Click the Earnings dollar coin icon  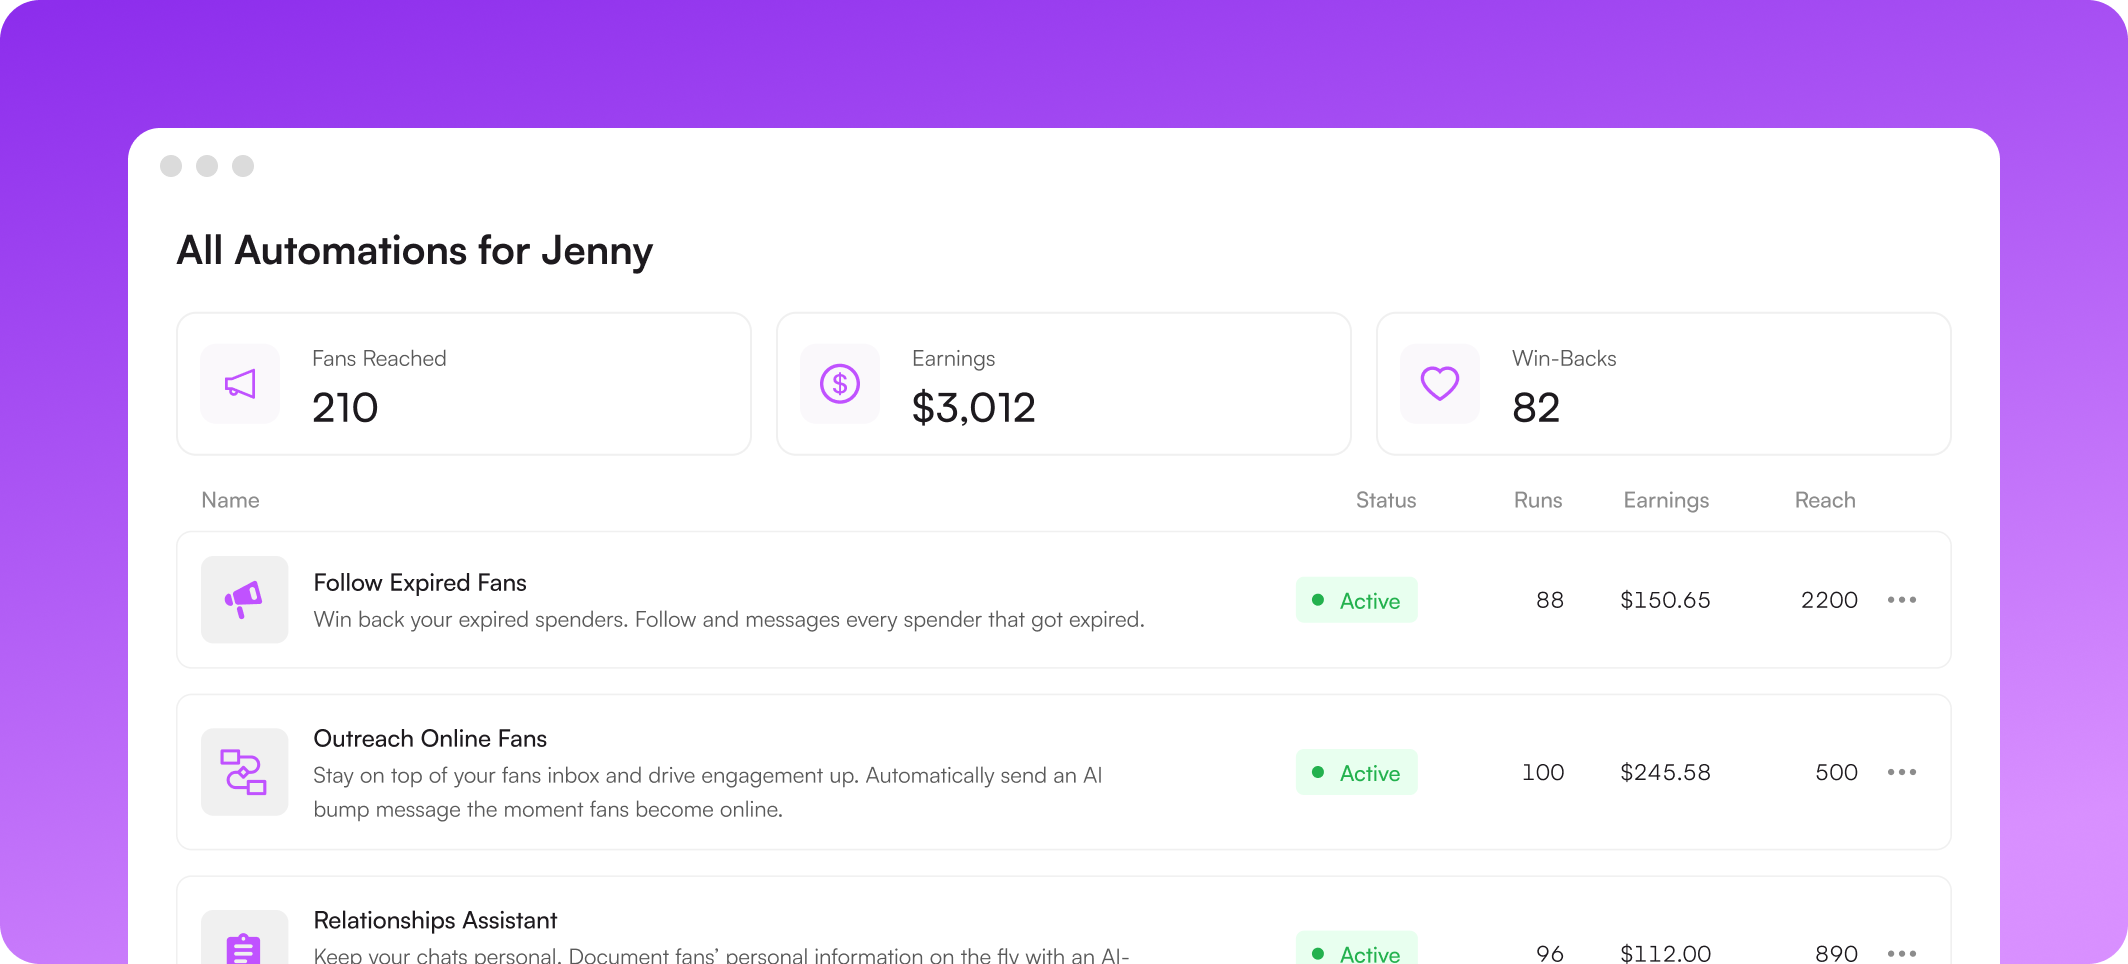(840, 384)
